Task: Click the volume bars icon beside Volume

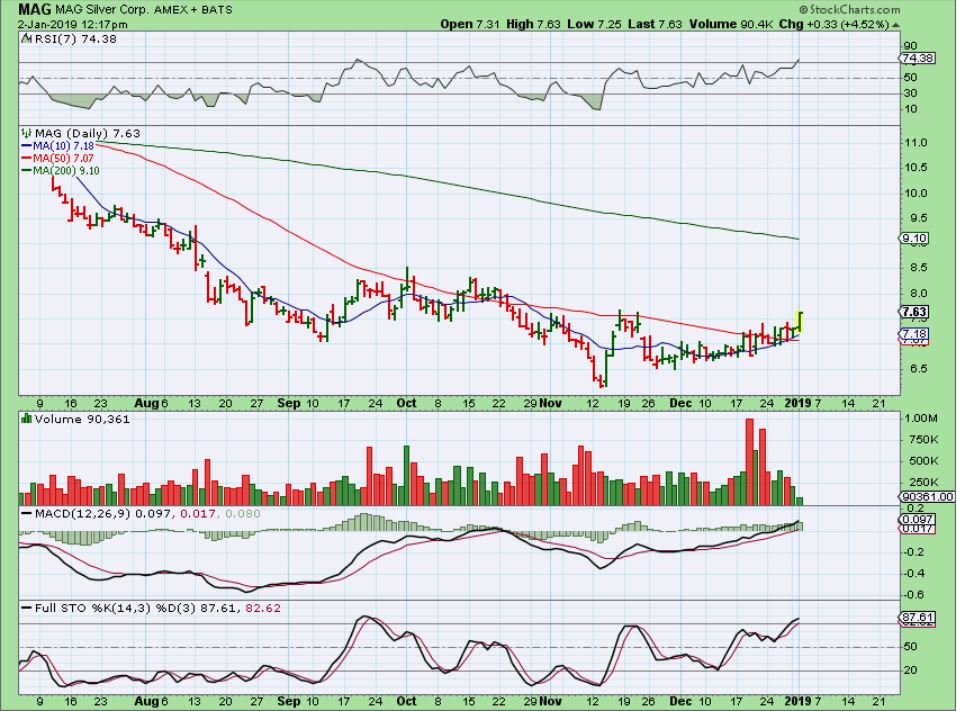Action: [x=26, y=419]
